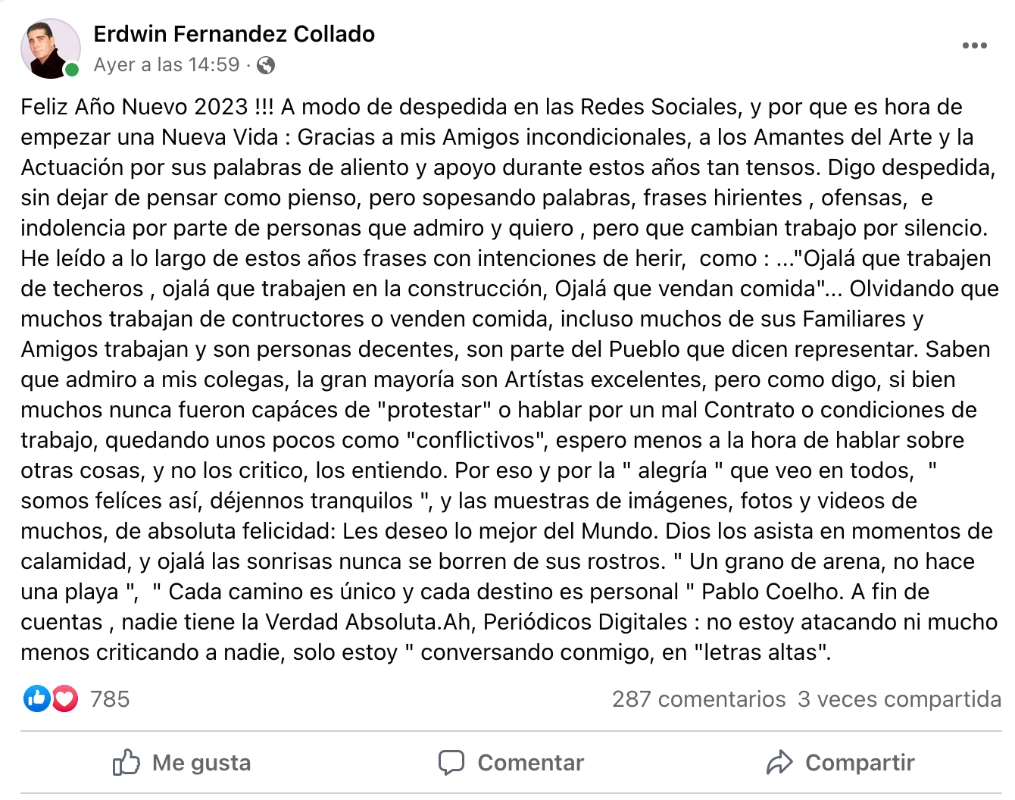Click the globe public audience icon
Screen dimensions: 1015x800
[x=266, y=65]
